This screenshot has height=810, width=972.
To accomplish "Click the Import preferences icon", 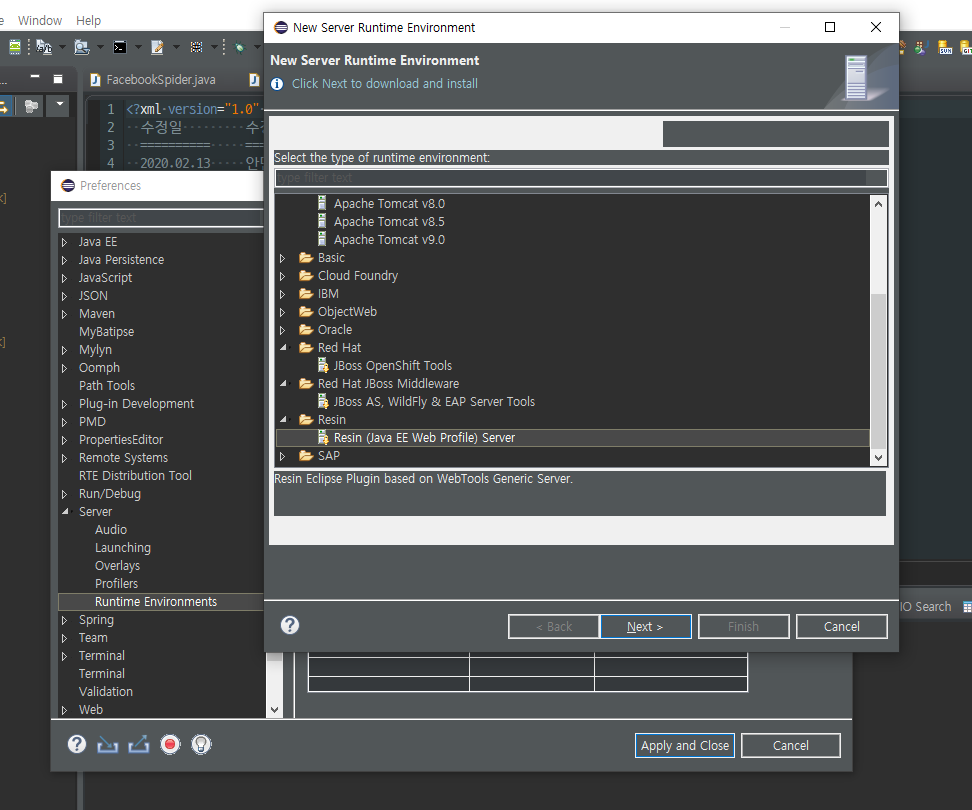I will [108, 745].
